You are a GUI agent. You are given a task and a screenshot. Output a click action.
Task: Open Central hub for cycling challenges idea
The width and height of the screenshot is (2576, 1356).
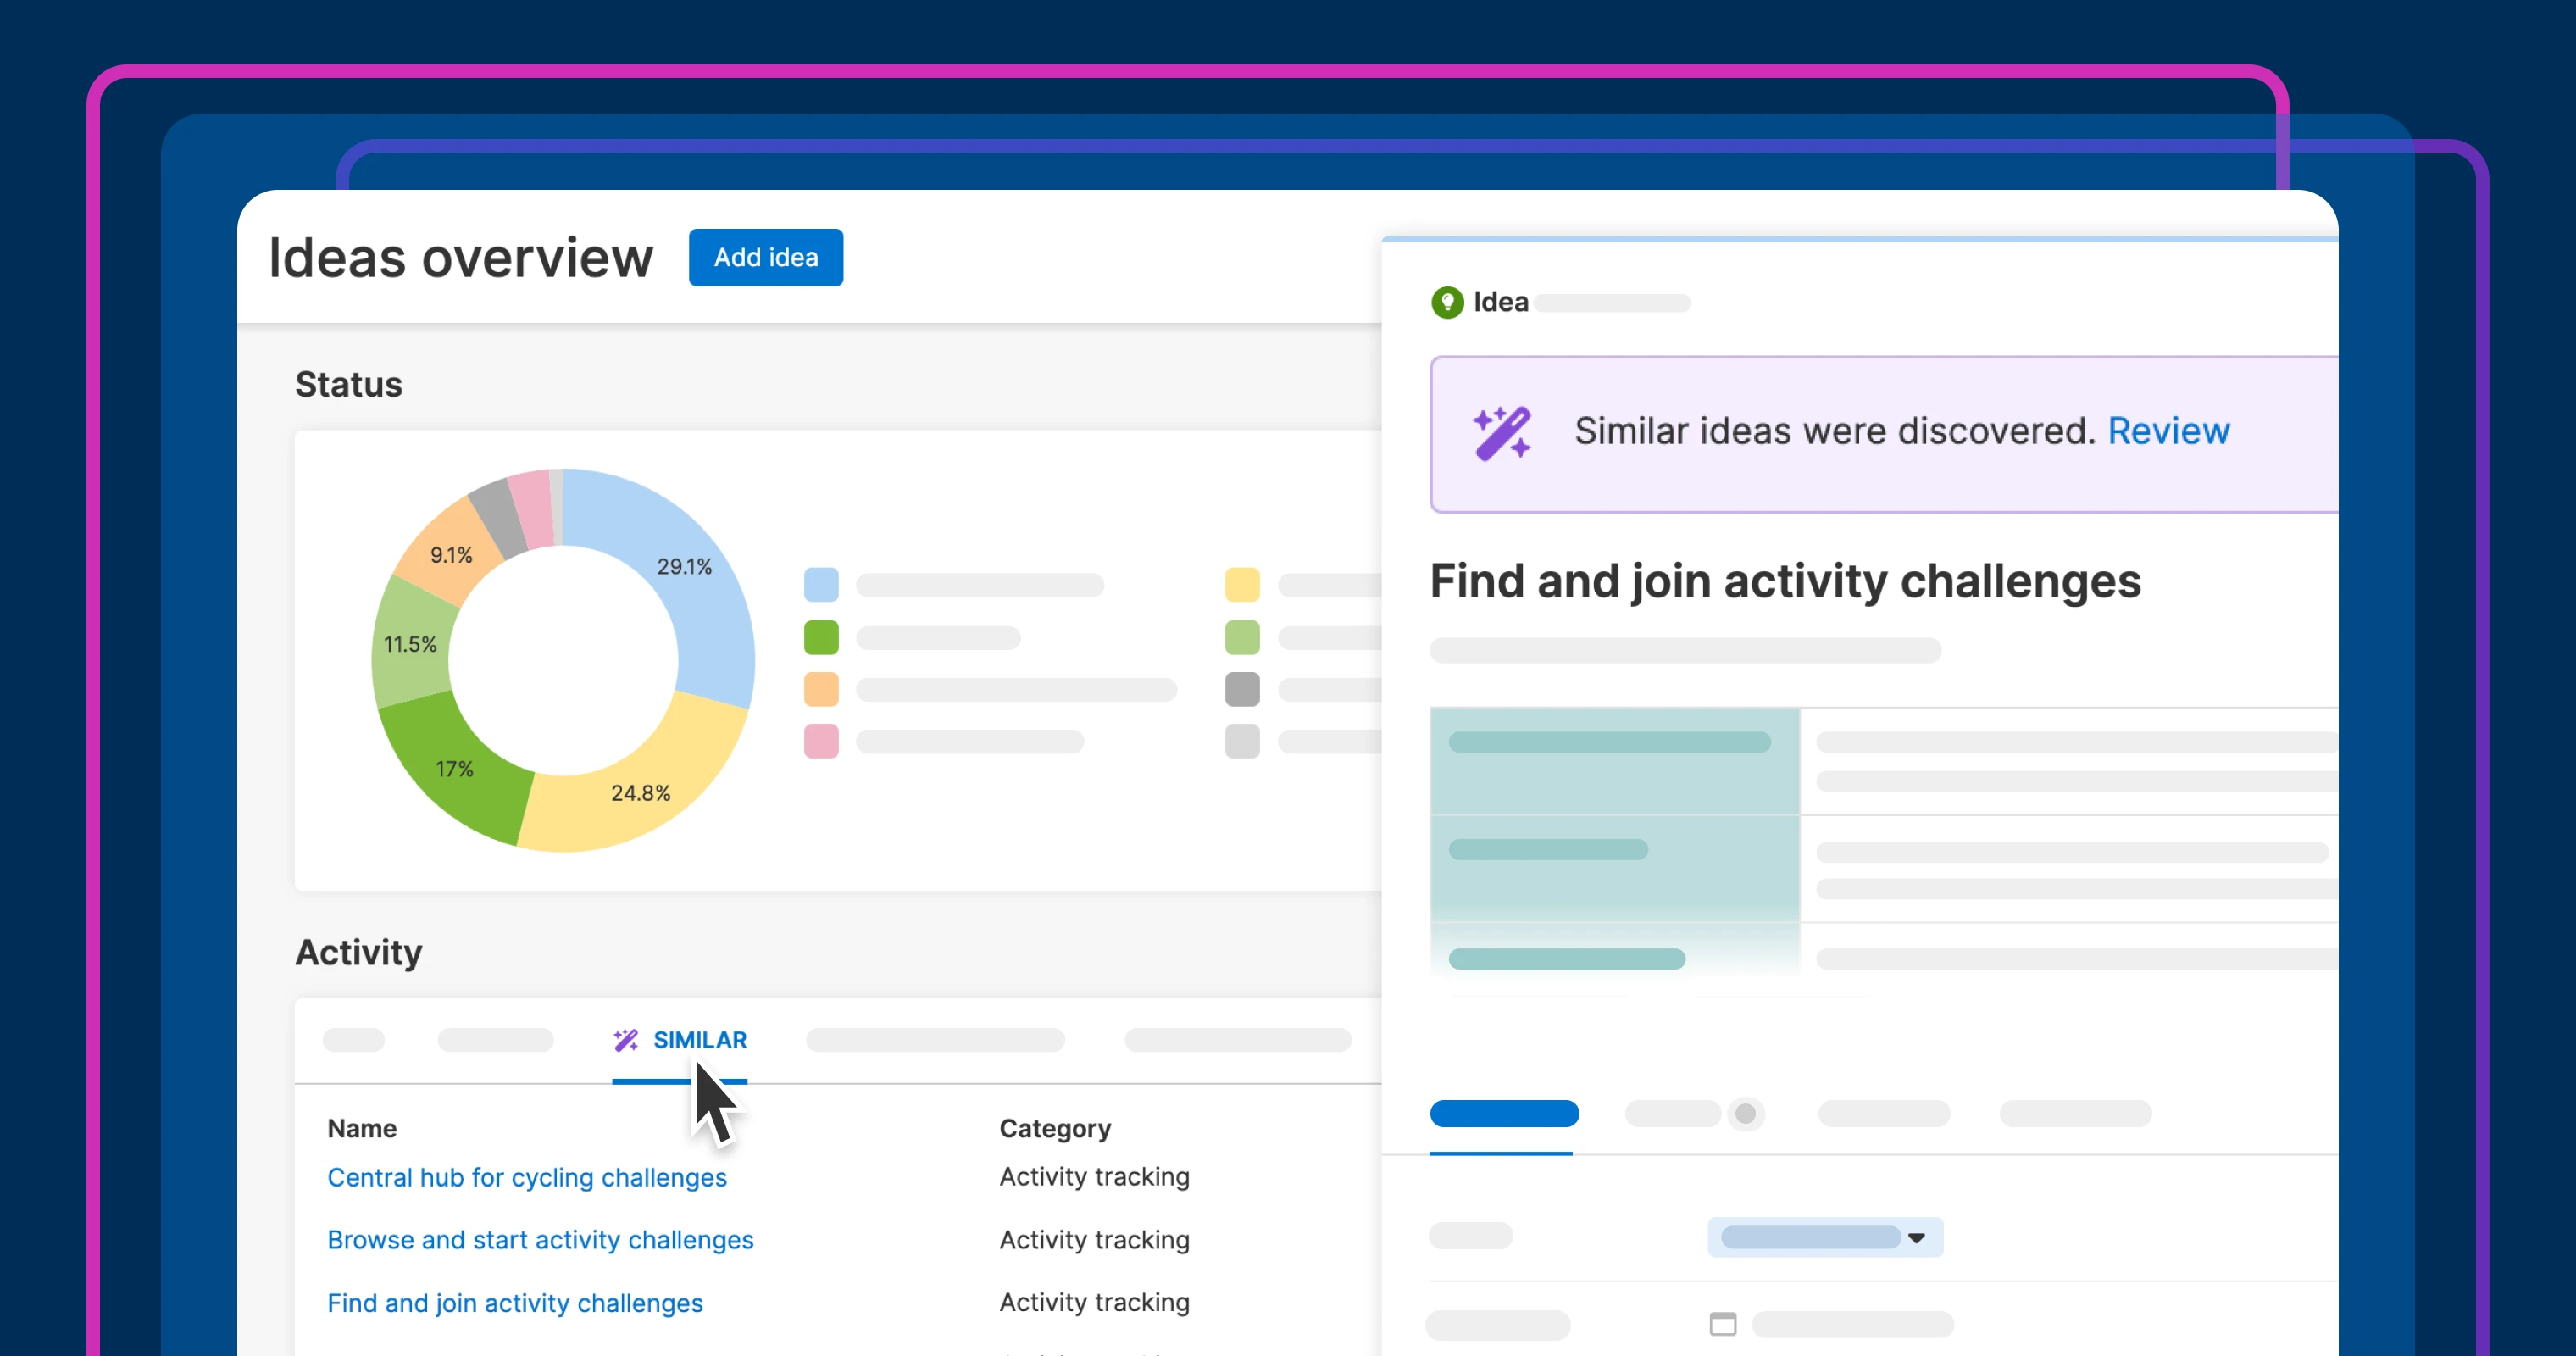pyautogui.click(x=527, y=1177)
